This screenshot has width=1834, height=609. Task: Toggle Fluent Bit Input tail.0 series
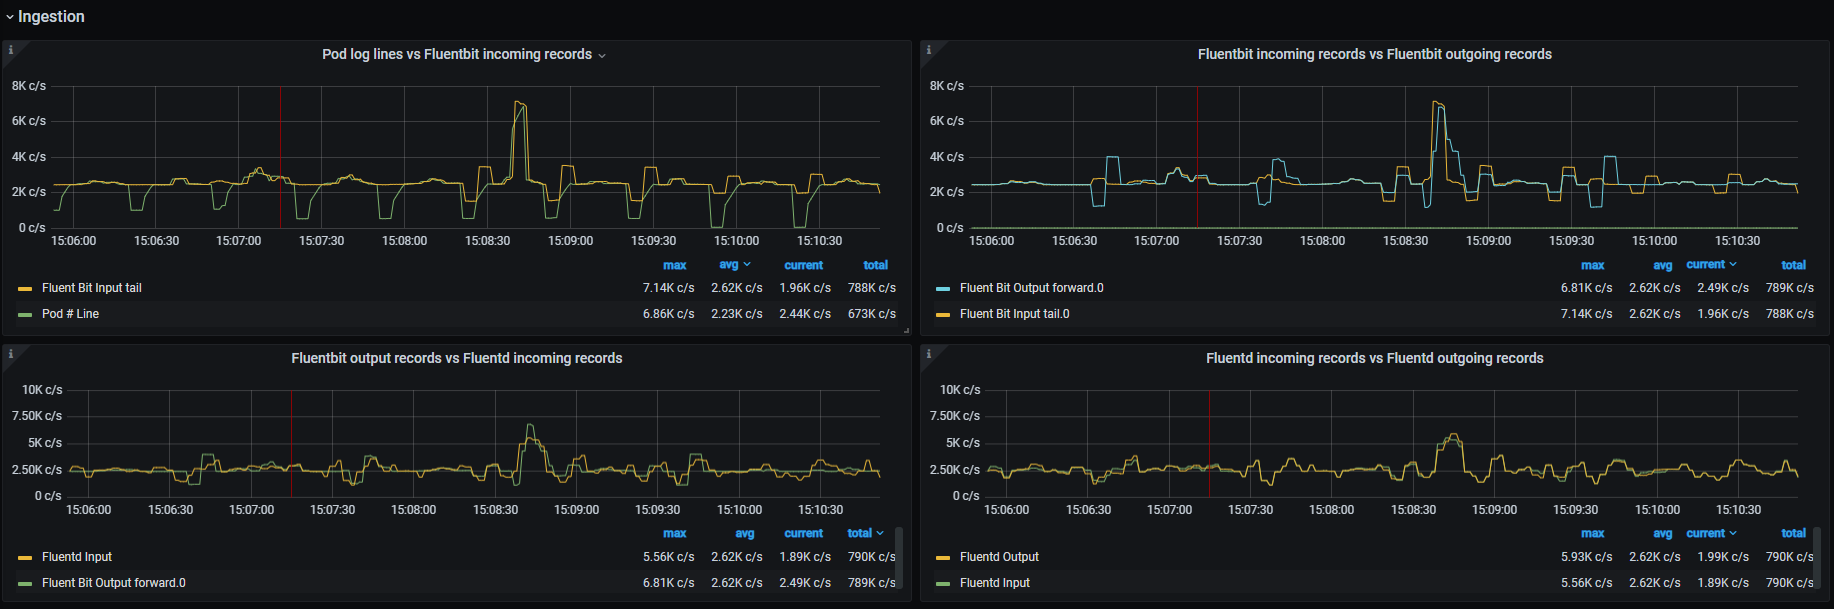coord(1014,314)
